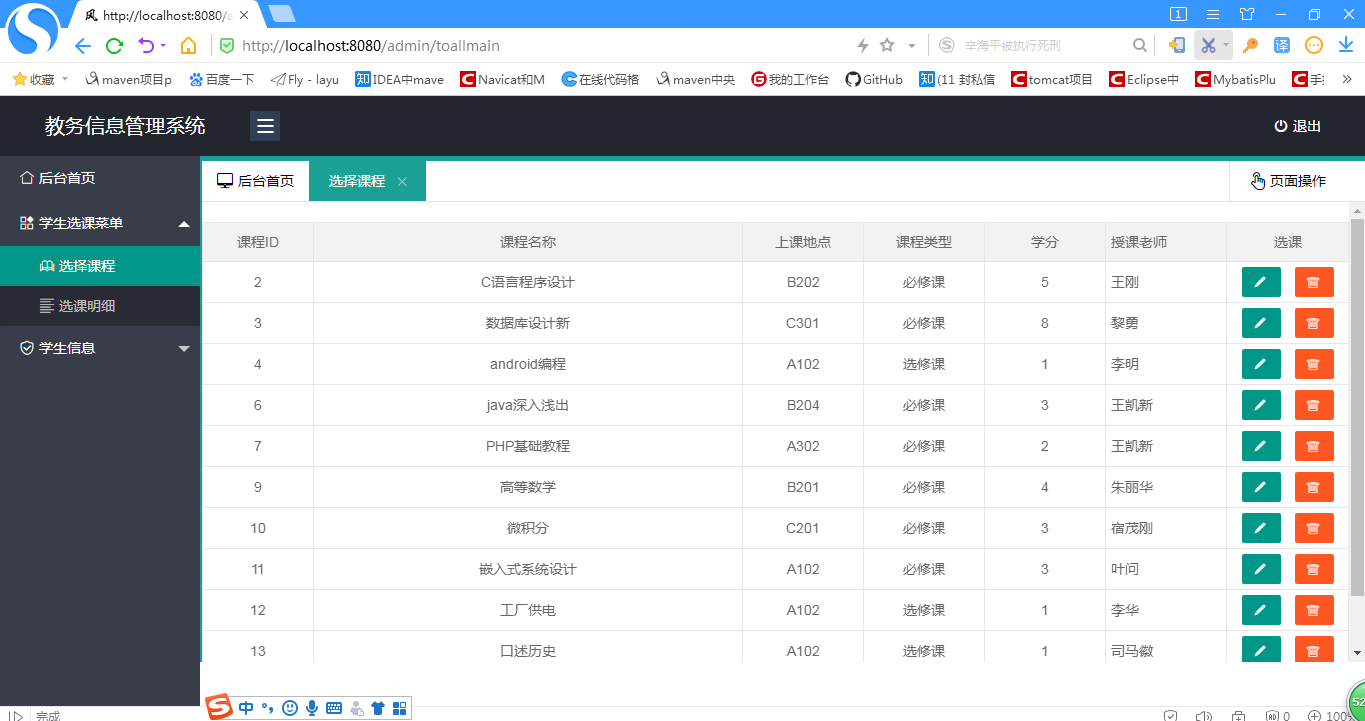Click pencil icon in 工厂供电 row

coord(1261,610)
